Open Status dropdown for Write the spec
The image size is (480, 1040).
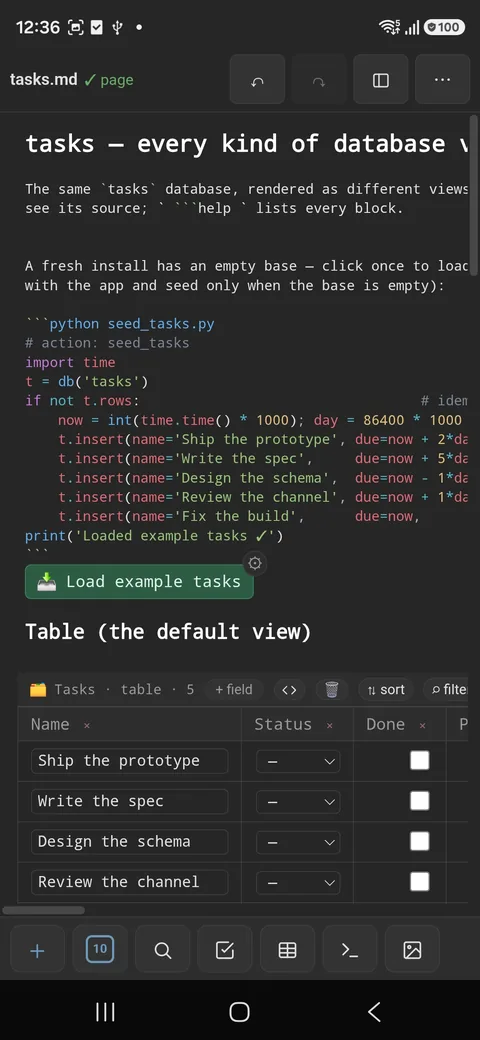298,802
